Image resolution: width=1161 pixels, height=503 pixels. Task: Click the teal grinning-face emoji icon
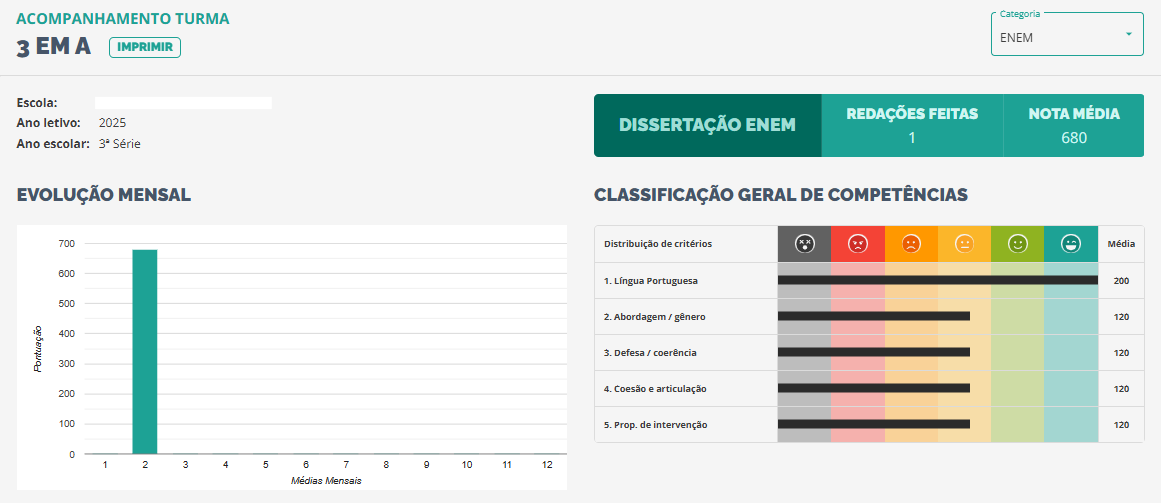pos(1071,244)
